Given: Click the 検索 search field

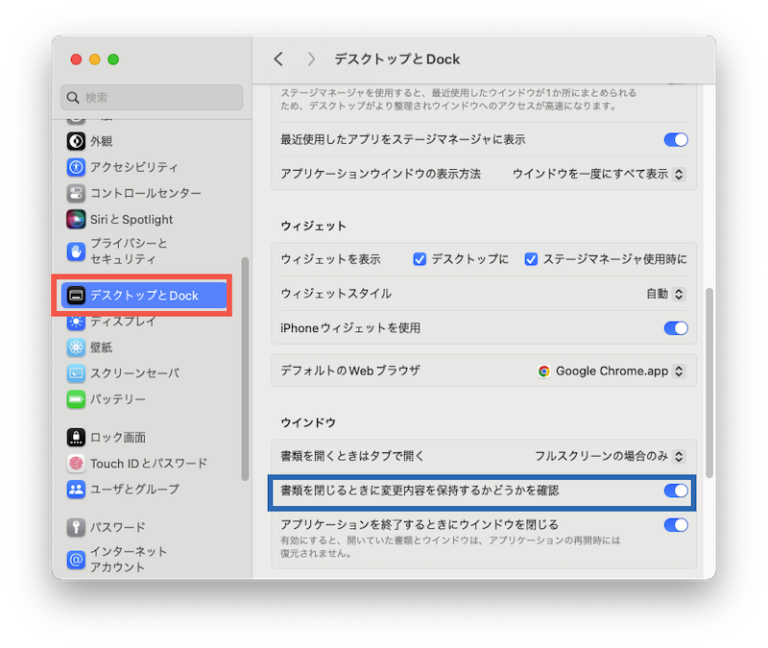Looking at the screenshot, I should click(152, 97).
